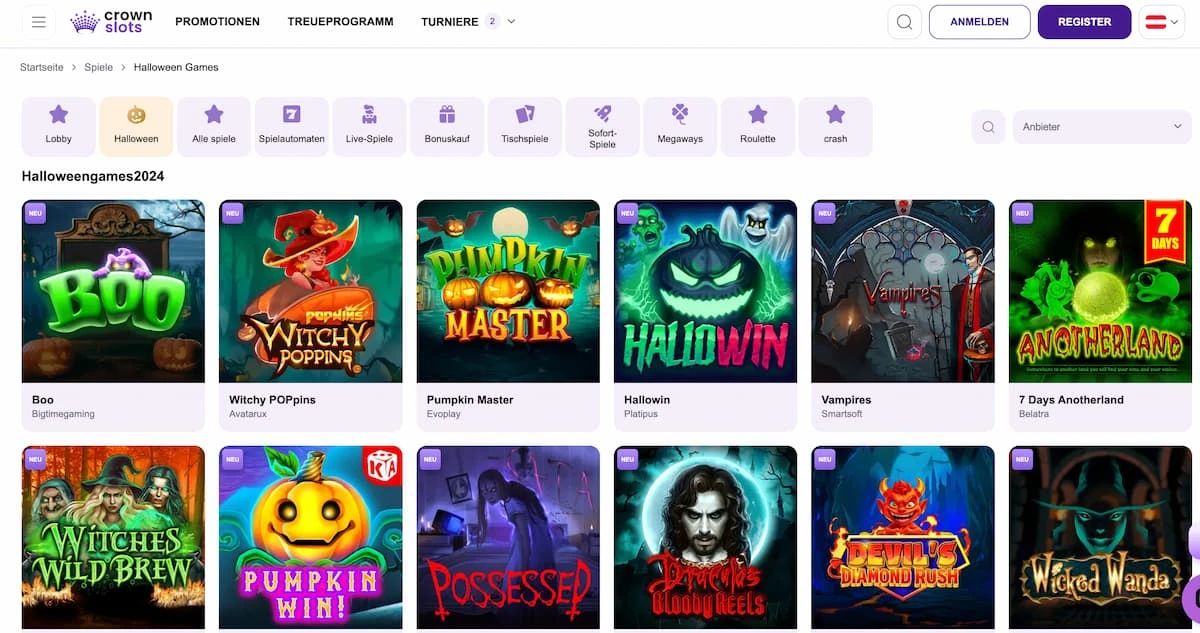The image size is (1200, 633).
Task: Click the NEU badge on Hallowin
Action: [x=628, y=213]
